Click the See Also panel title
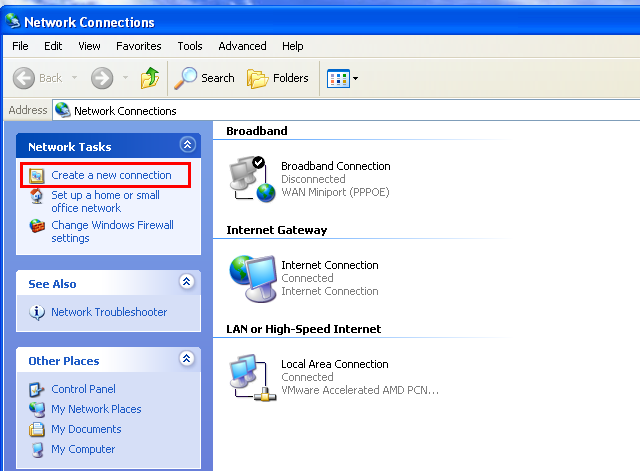 coord(52,284)
